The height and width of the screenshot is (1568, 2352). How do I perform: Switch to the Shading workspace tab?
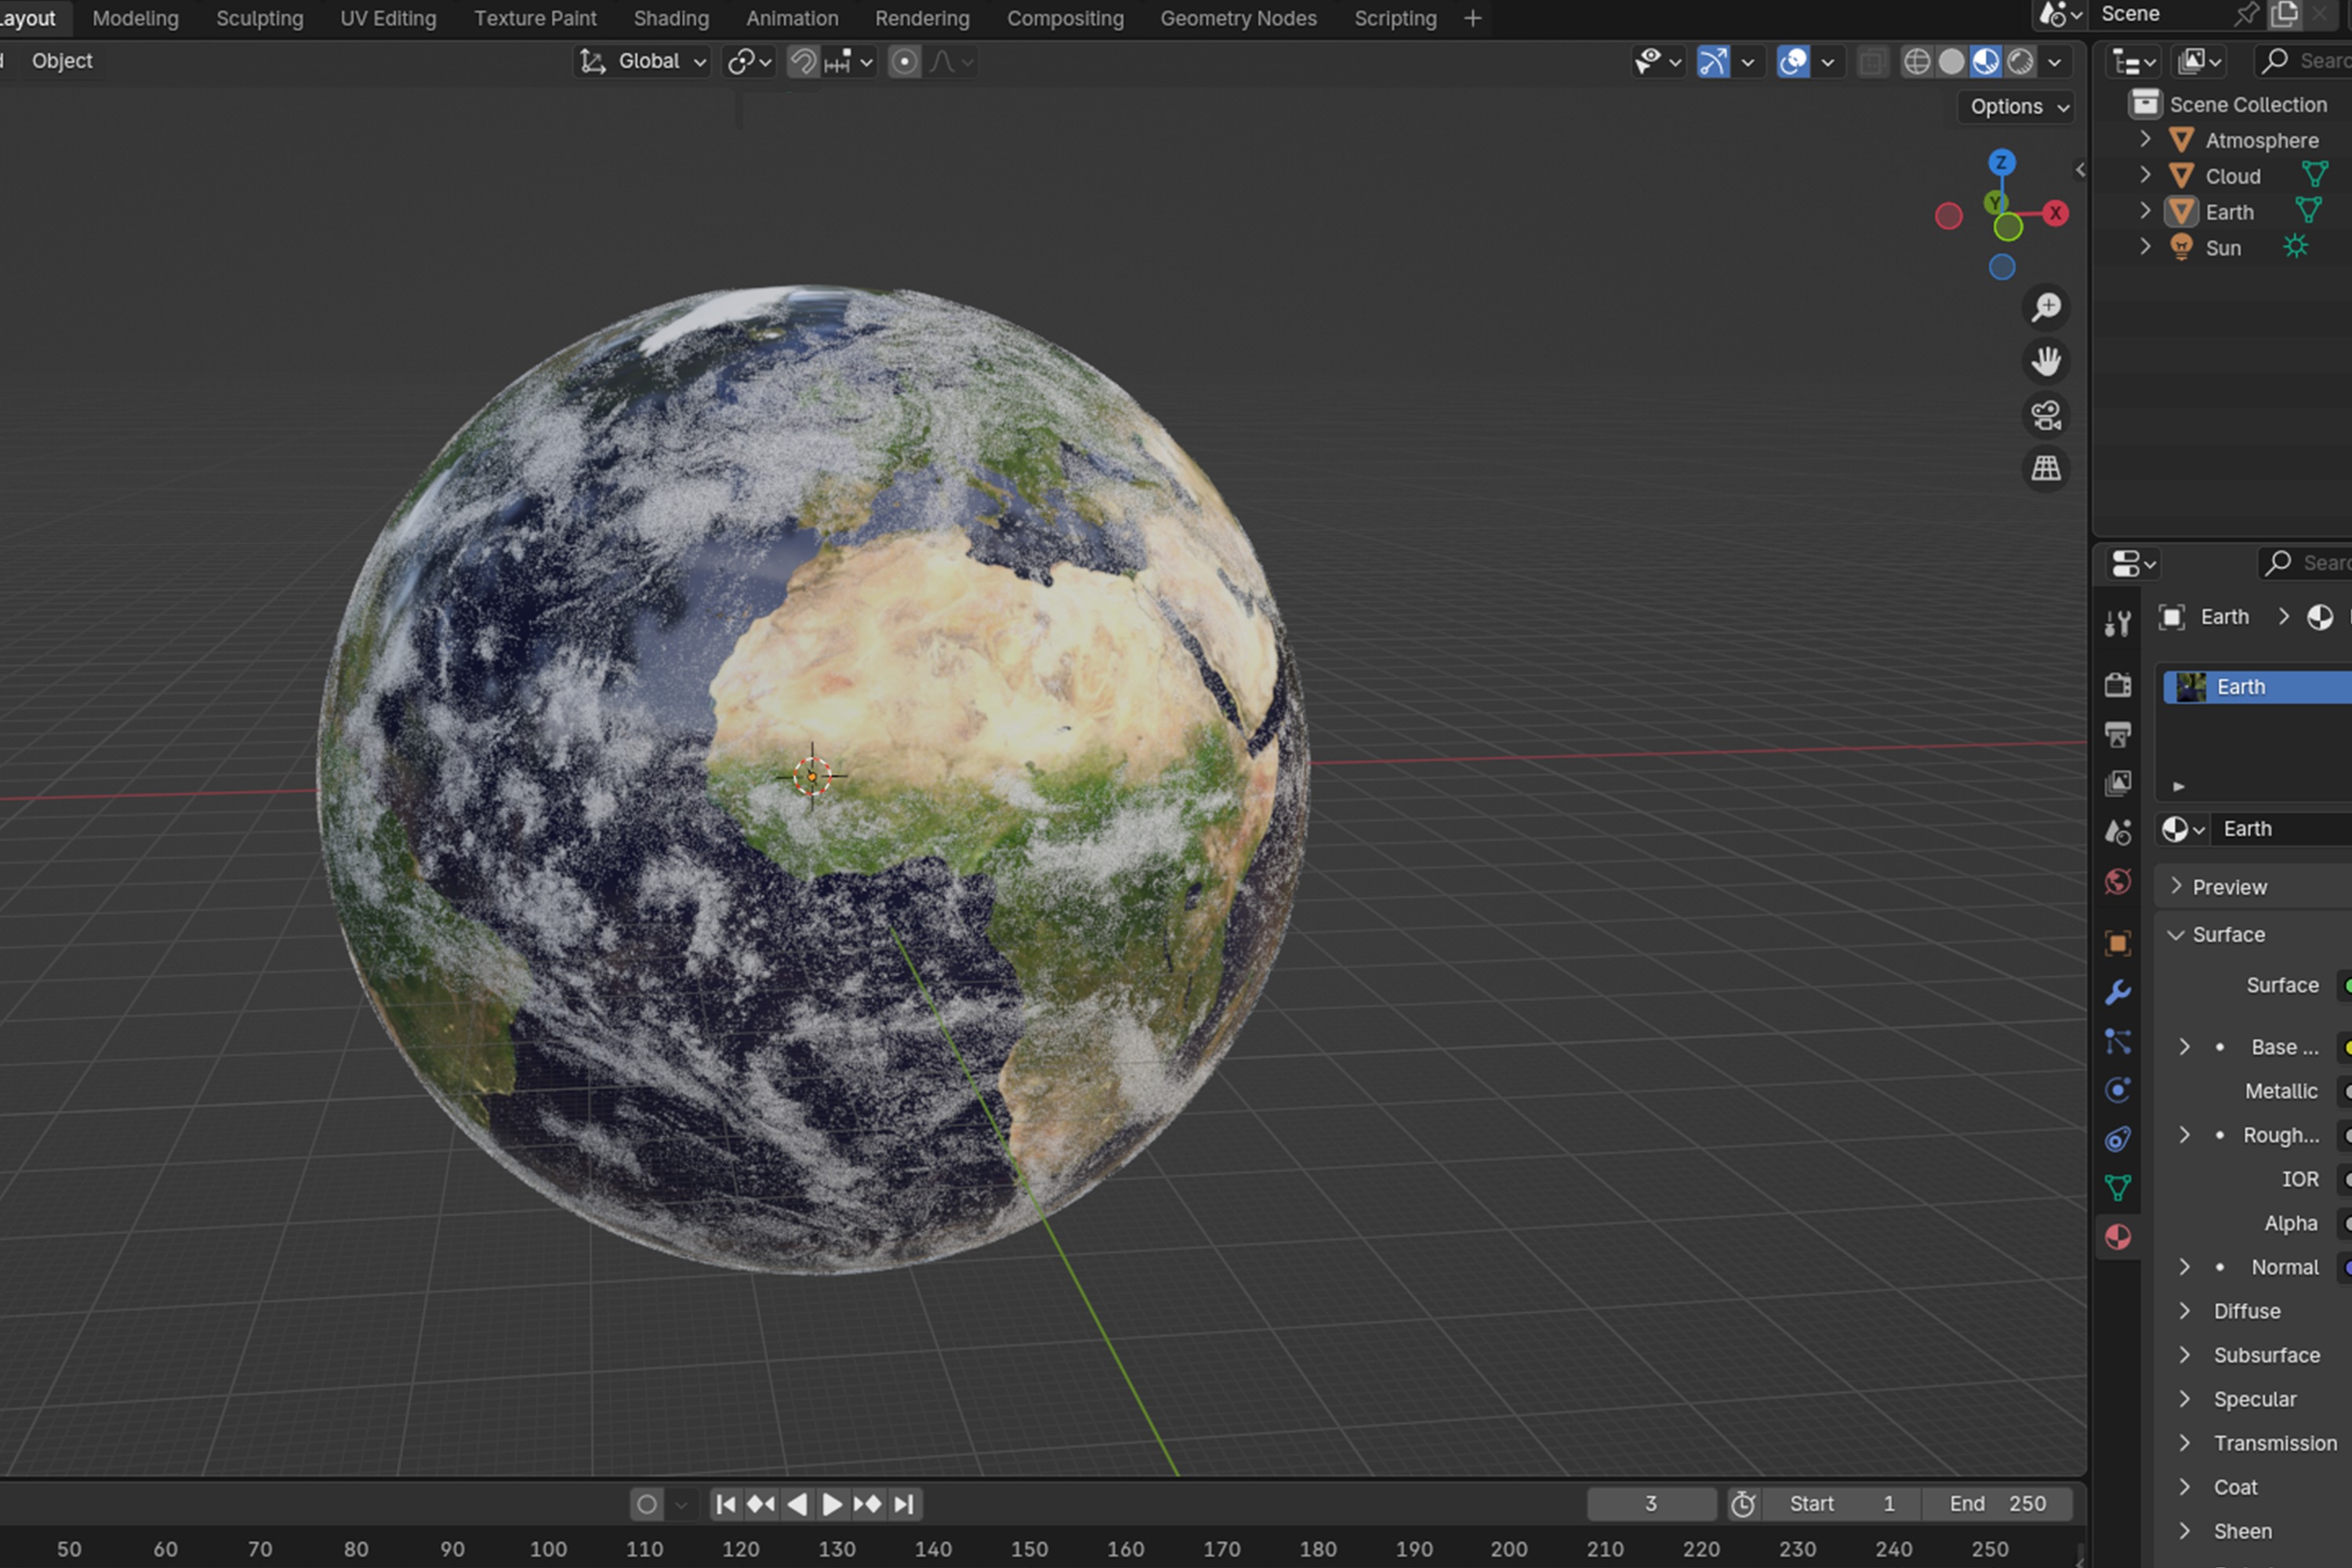coord(671,18)
